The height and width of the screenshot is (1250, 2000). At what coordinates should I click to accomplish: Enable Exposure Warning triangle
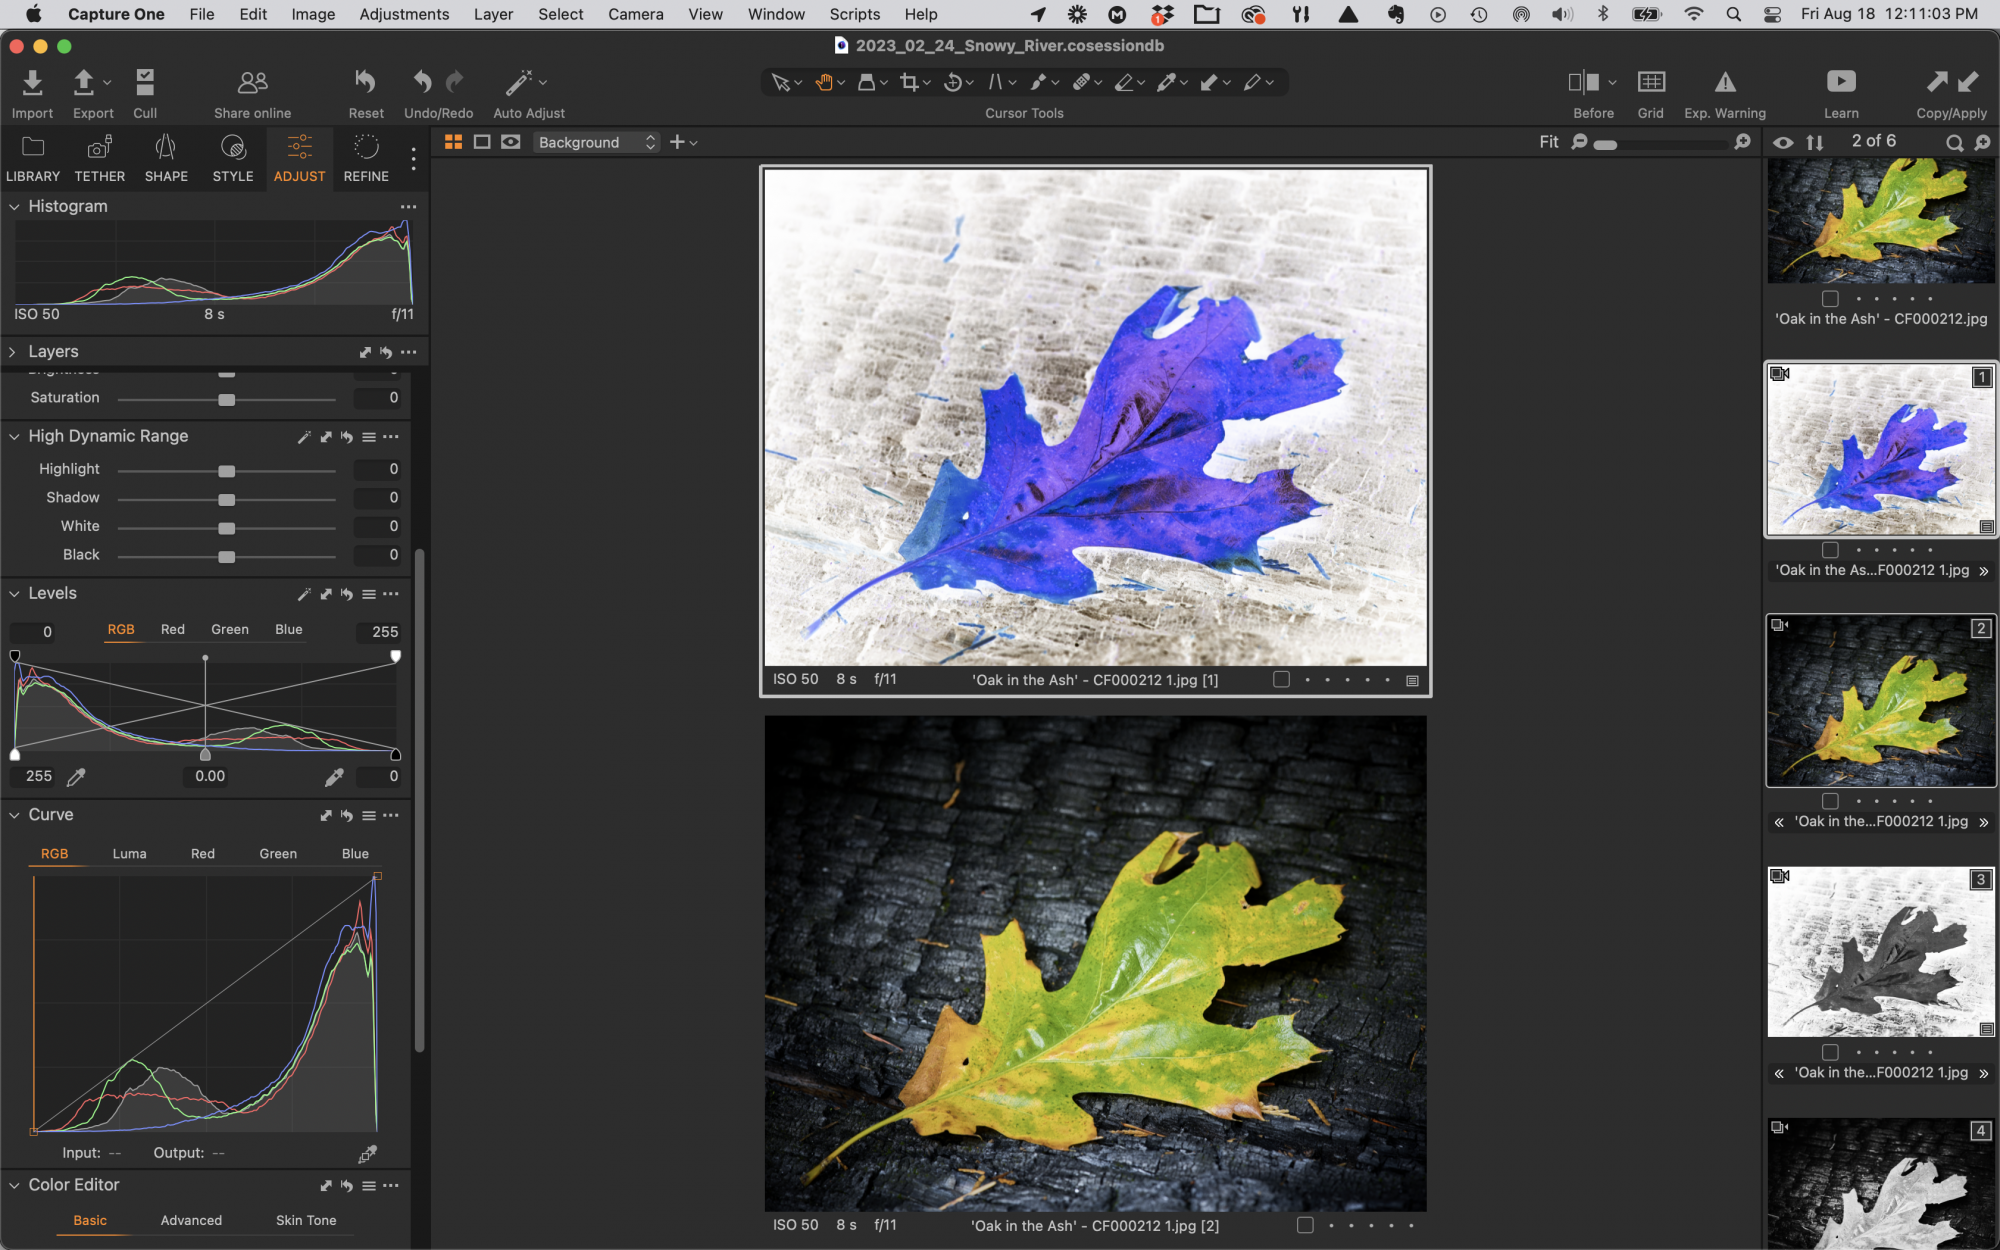1725,82
